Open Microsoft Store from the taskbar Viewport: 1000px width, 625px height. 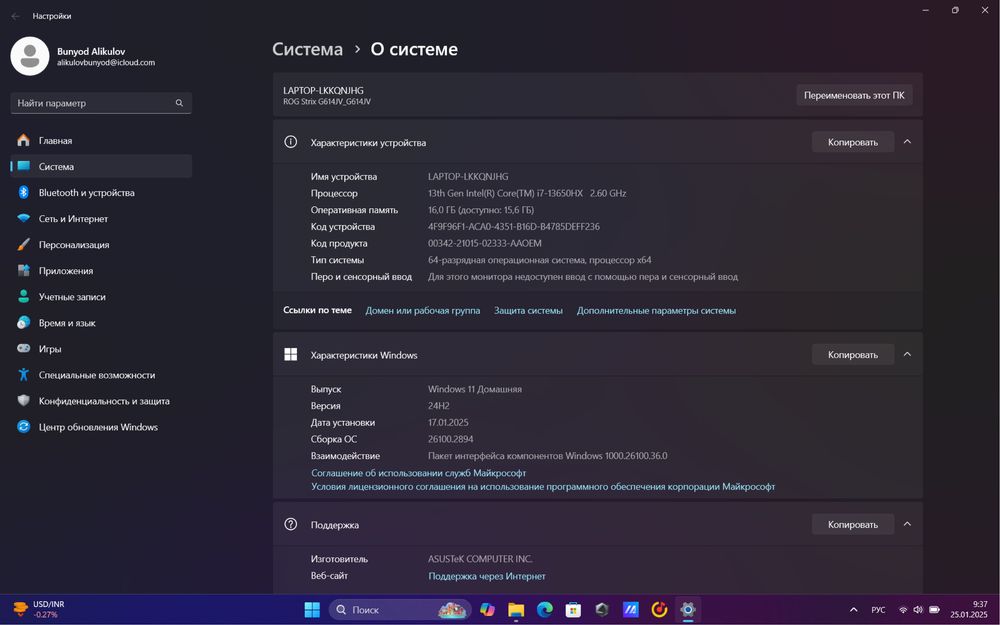point(573,610)
